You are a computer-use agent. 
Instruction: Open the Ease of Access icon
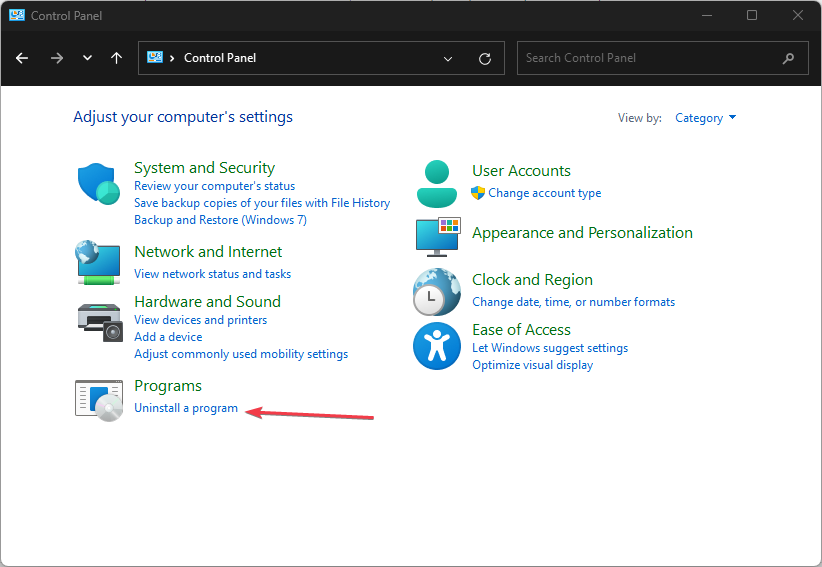(437, 346)
